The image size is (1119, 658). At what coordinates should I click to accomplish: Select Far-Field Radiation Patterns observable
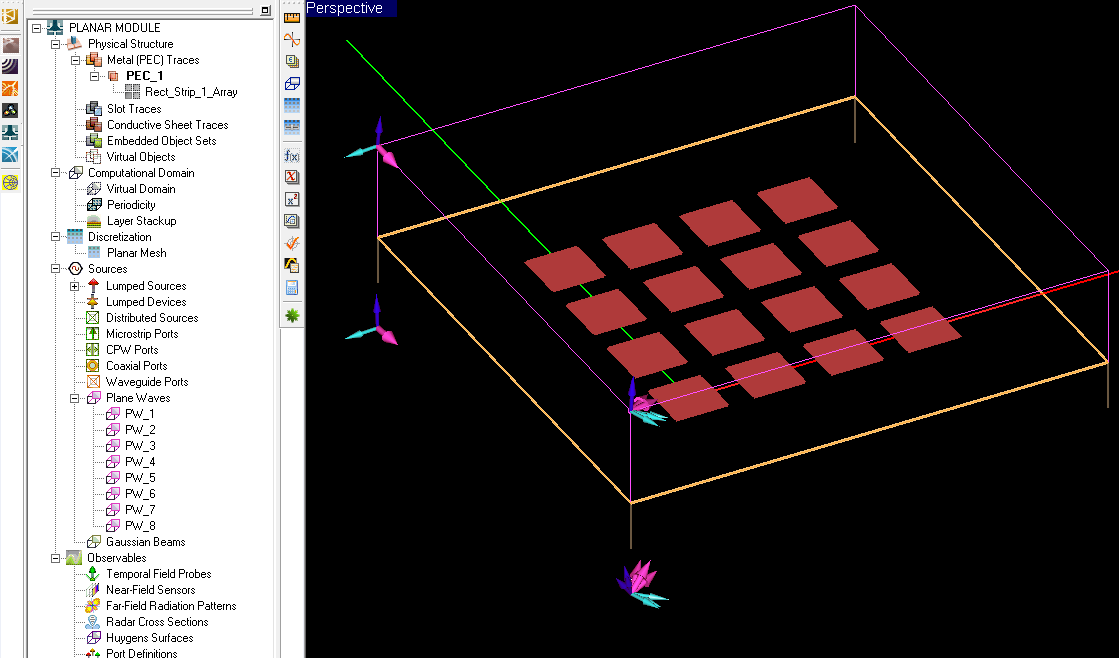click(x=171, y=606)
